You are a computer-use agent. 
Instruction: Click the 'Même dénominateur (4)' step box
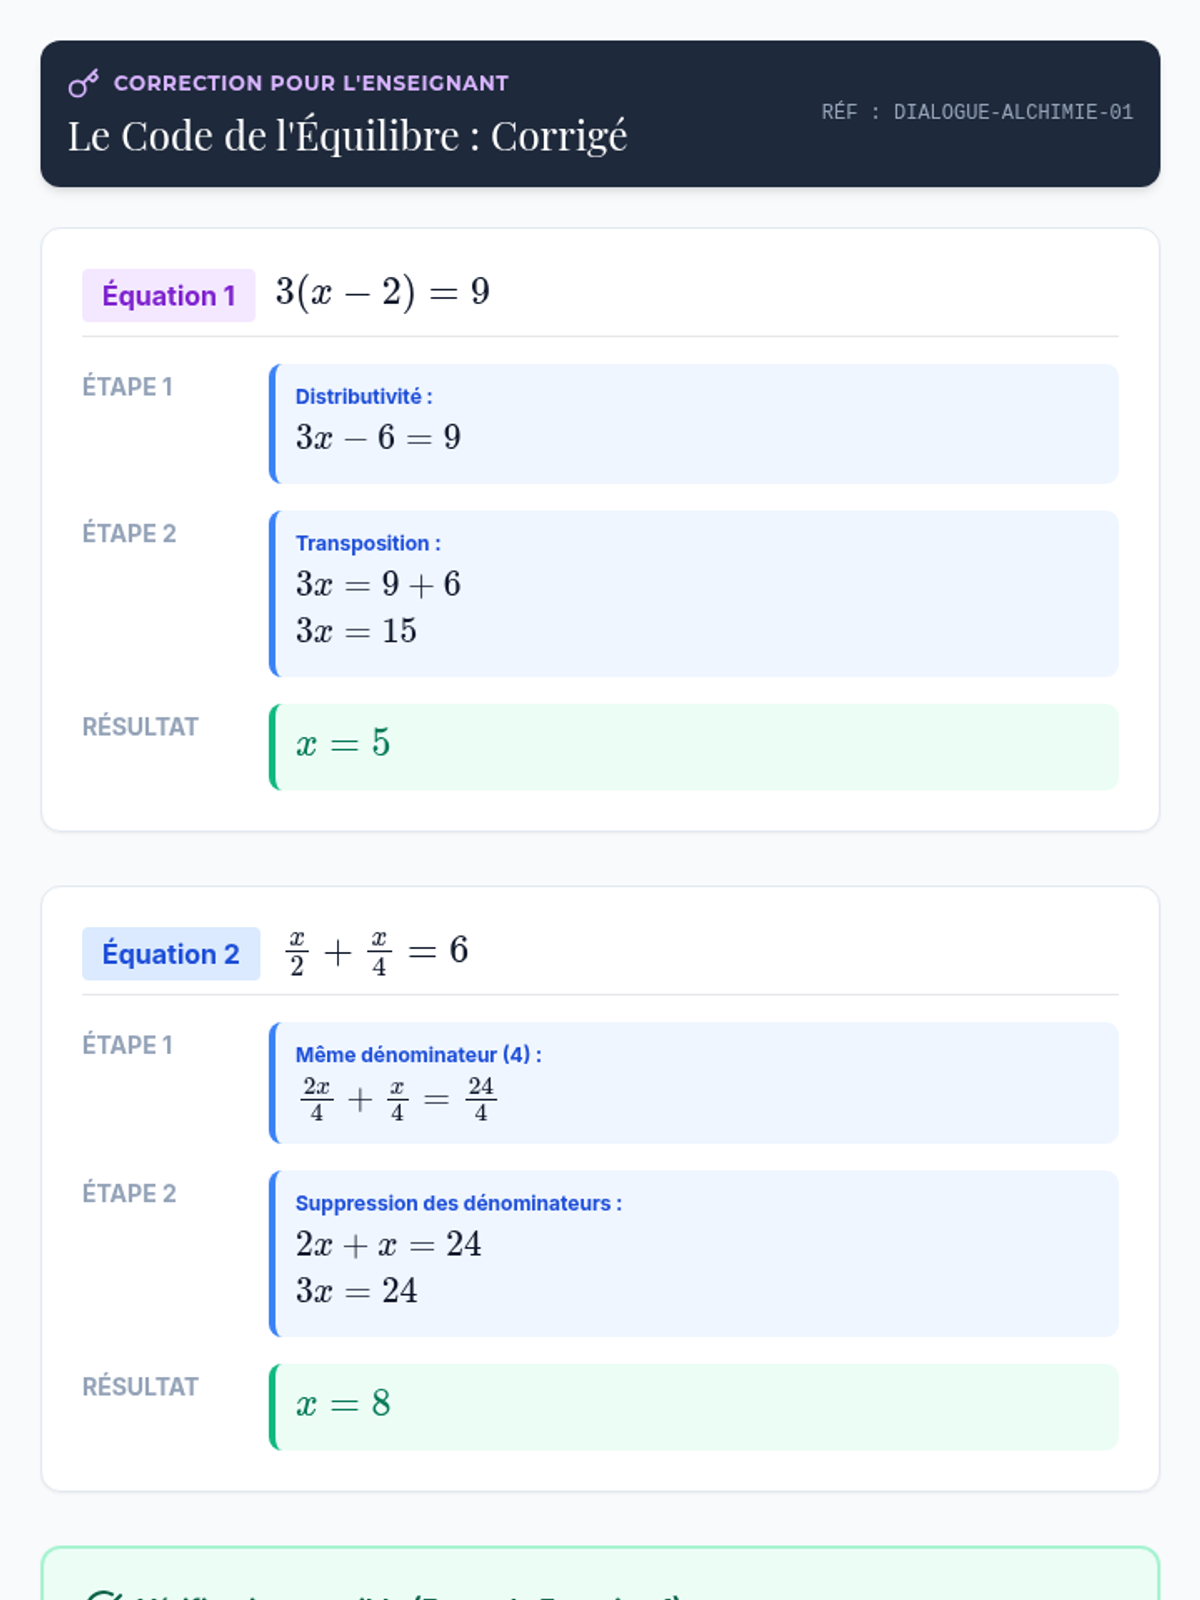click(693, 1083)
